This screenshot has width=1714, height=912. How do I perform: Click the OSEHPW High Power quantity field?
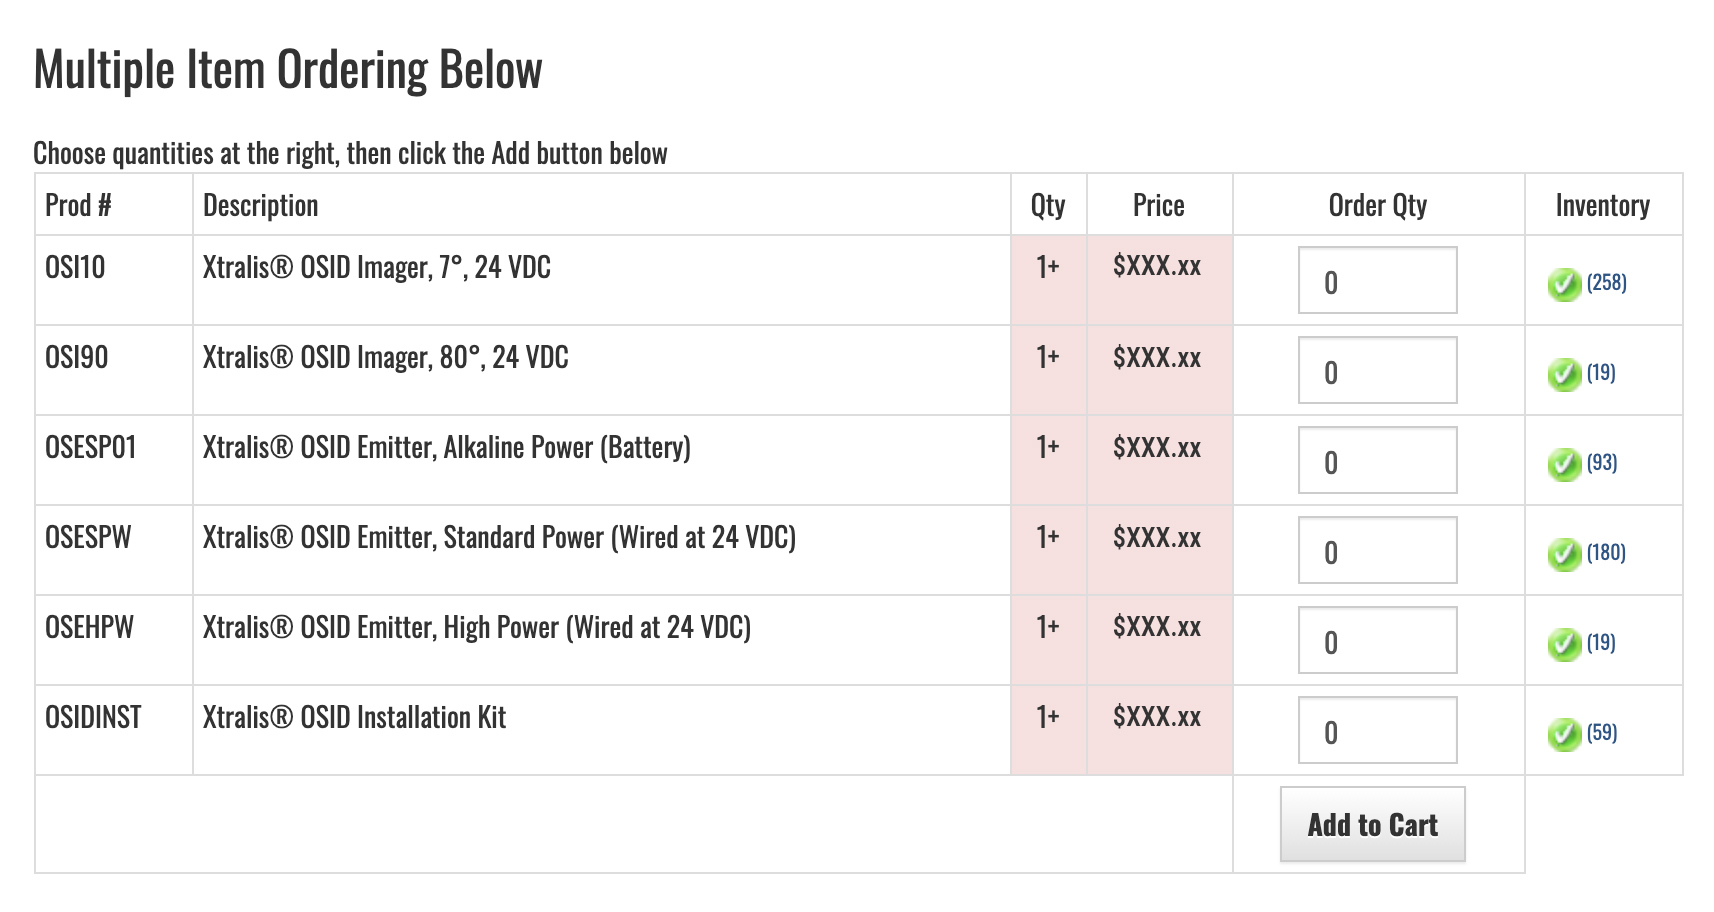pos(1377,640)
